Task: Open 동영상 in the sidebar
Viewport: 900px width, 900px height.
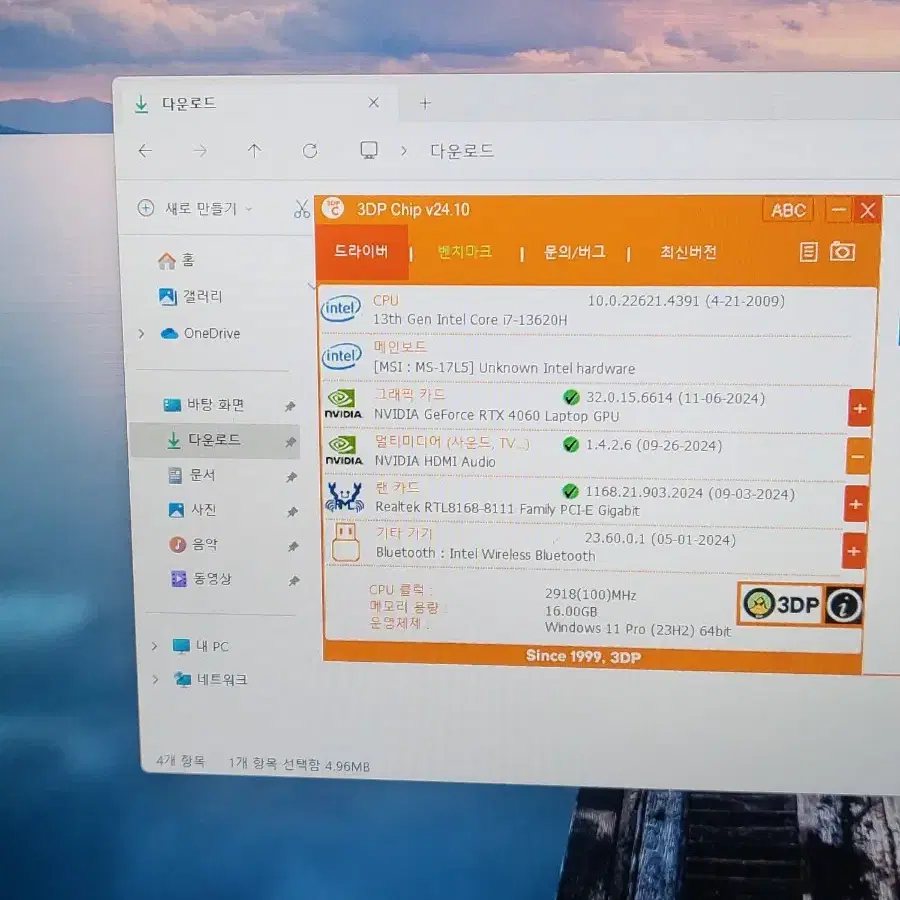Action: point(201,578)
